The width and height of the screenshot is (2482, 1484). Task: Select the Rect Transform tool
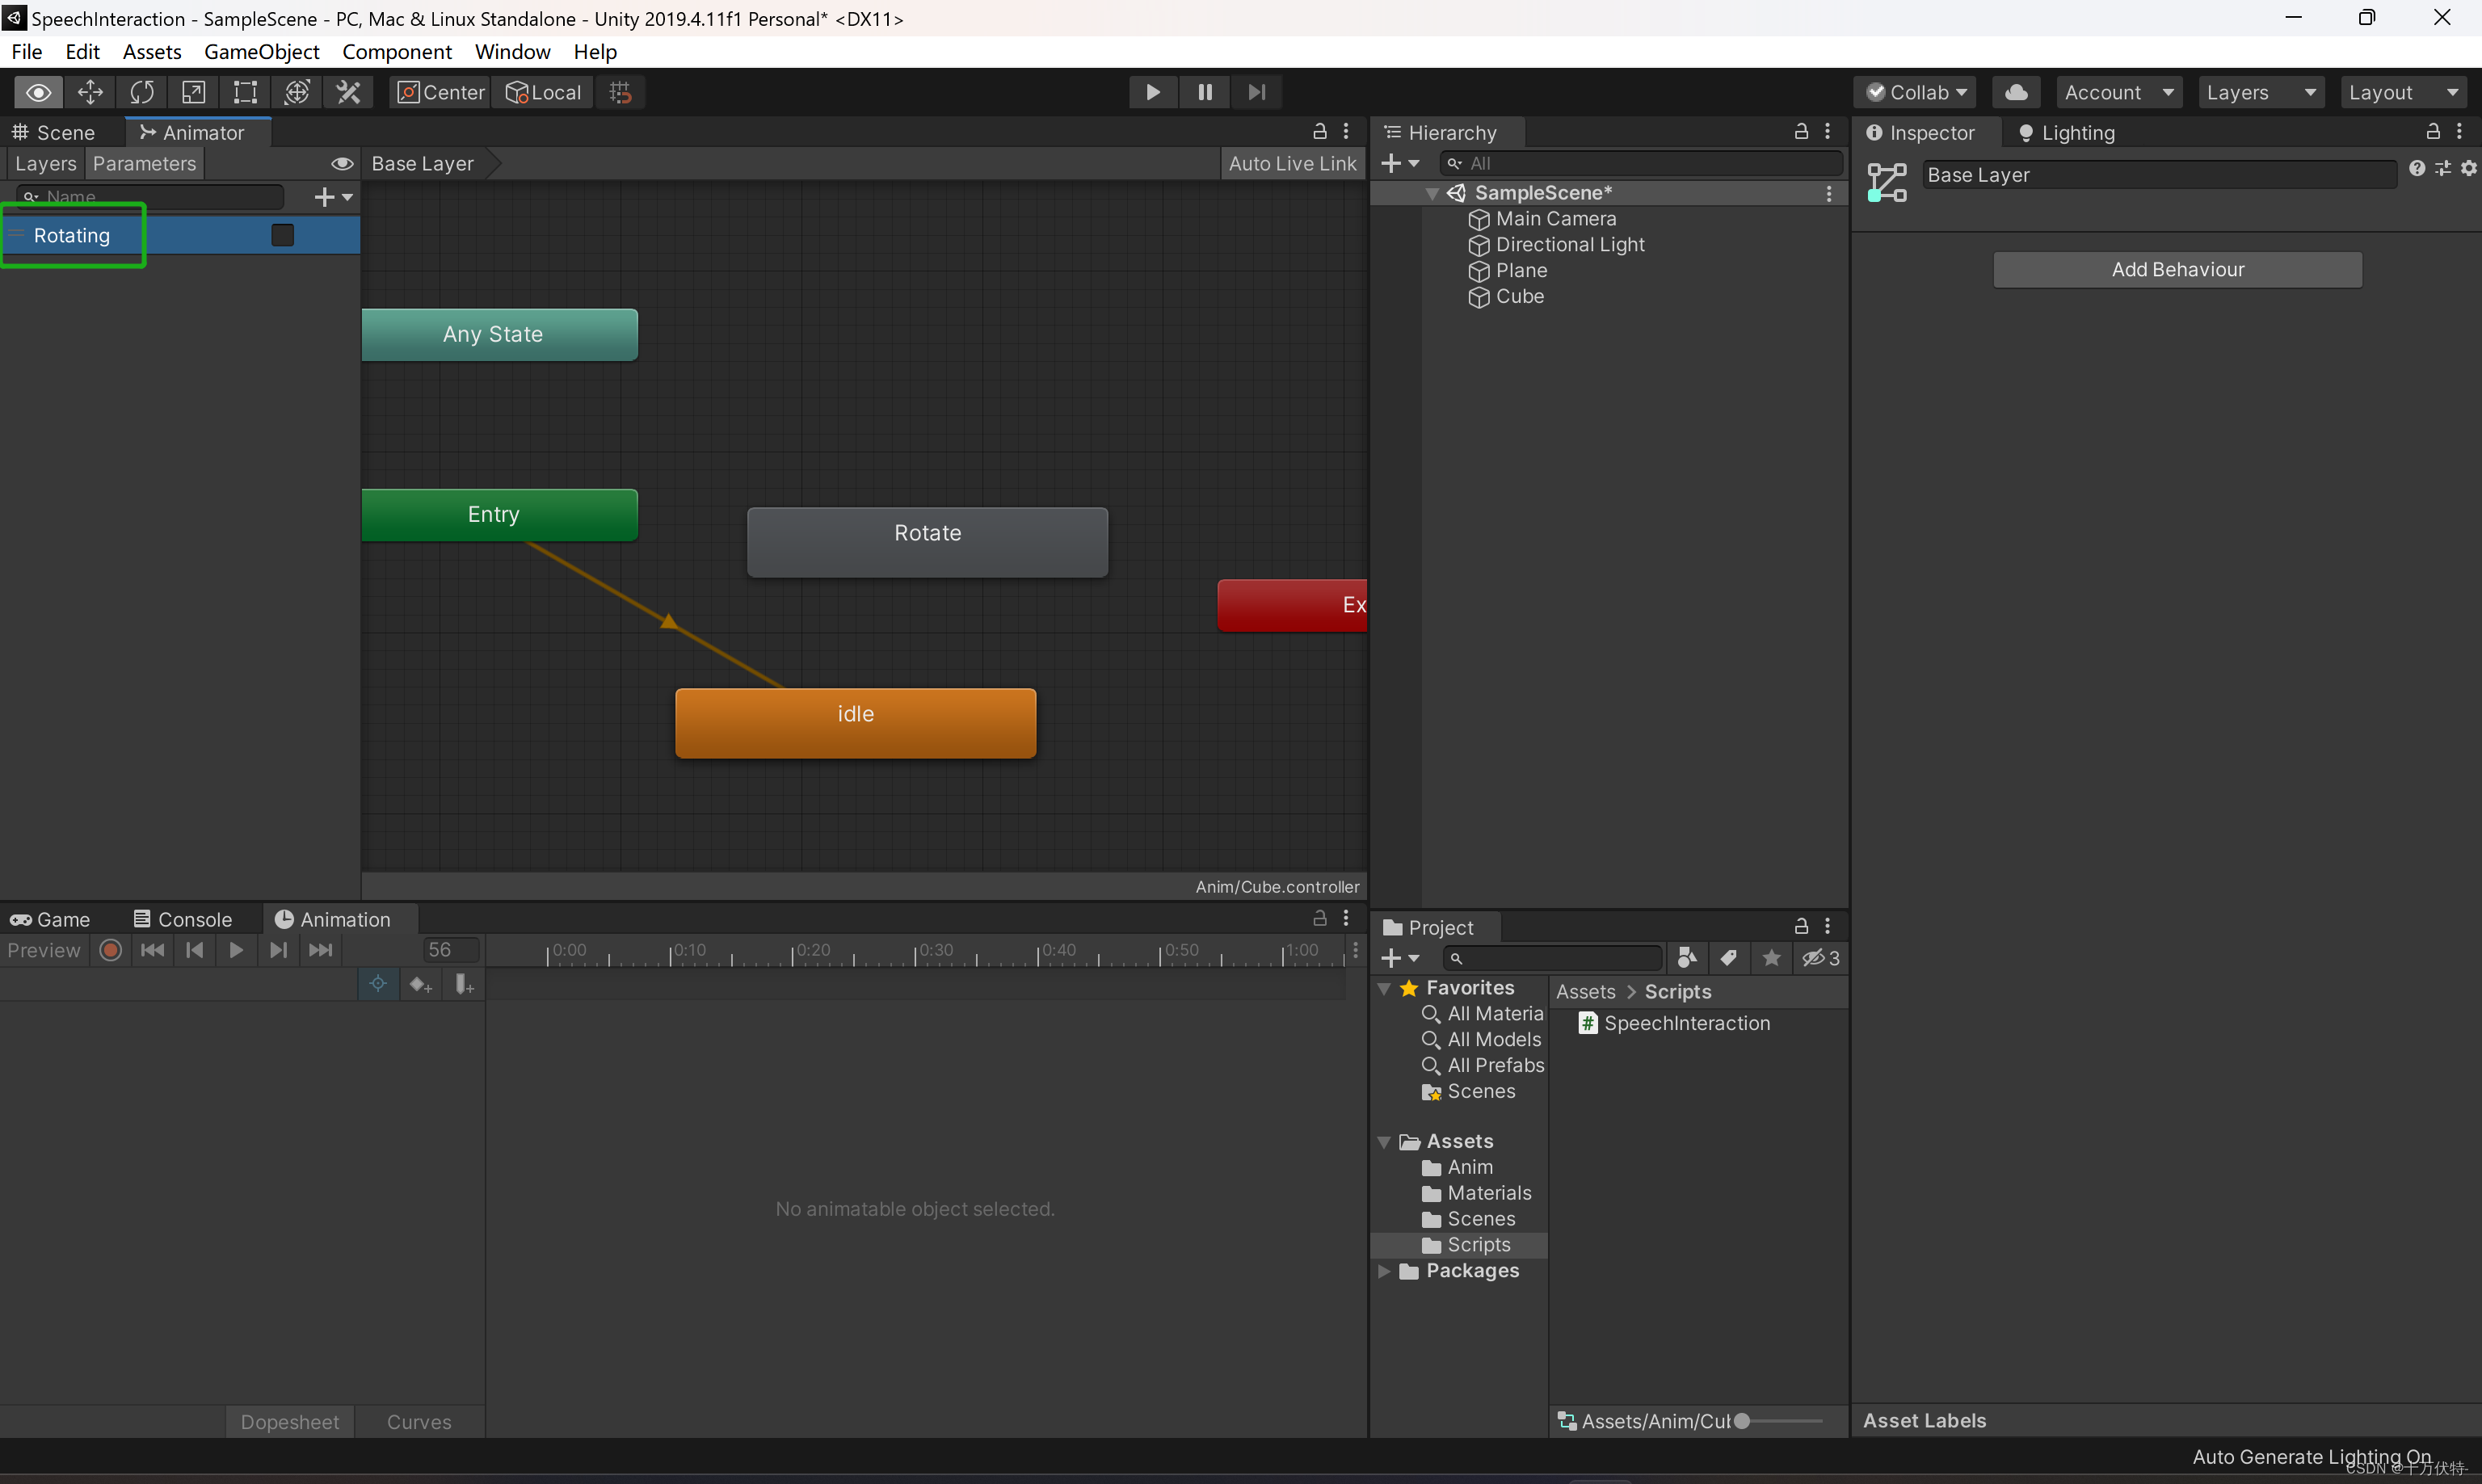click(245, 92)
